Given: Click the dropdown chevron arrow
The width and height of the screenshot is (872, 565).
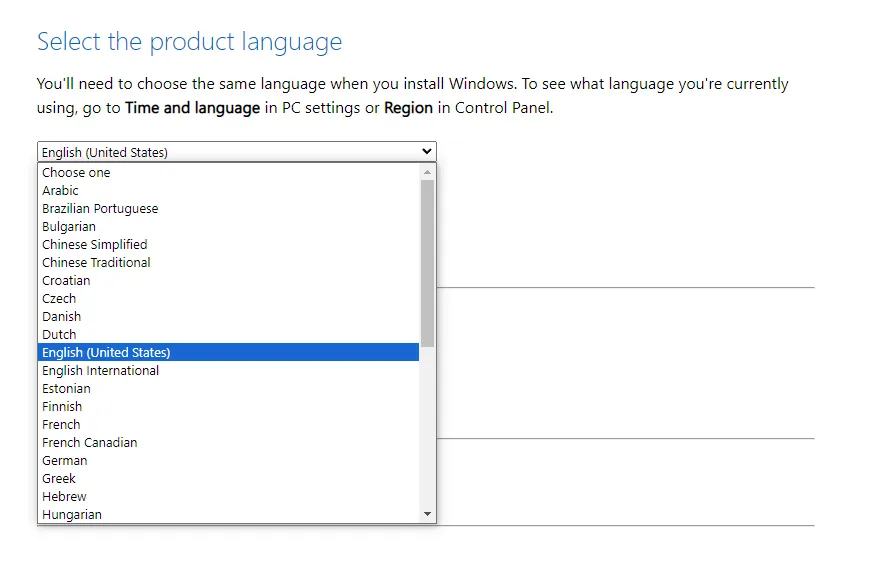Looking at the screenshot, I should point(427,151).
